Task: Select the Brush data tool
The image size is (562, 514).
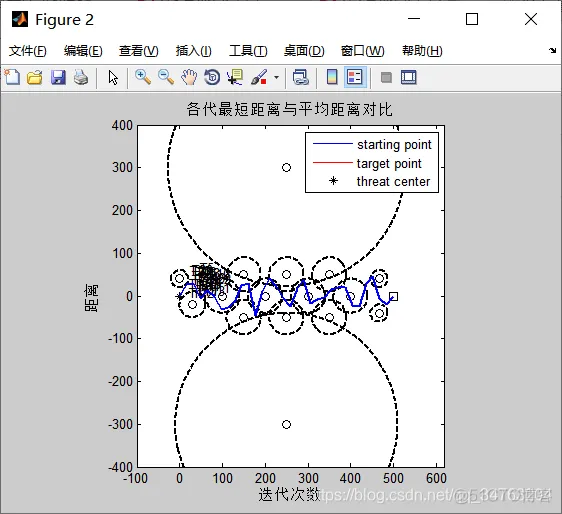Action: coord(259,77)
